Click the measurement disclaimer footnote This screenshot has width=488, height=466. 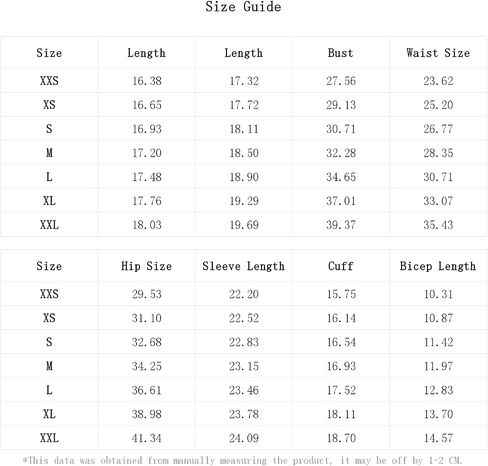pos(242,460)
